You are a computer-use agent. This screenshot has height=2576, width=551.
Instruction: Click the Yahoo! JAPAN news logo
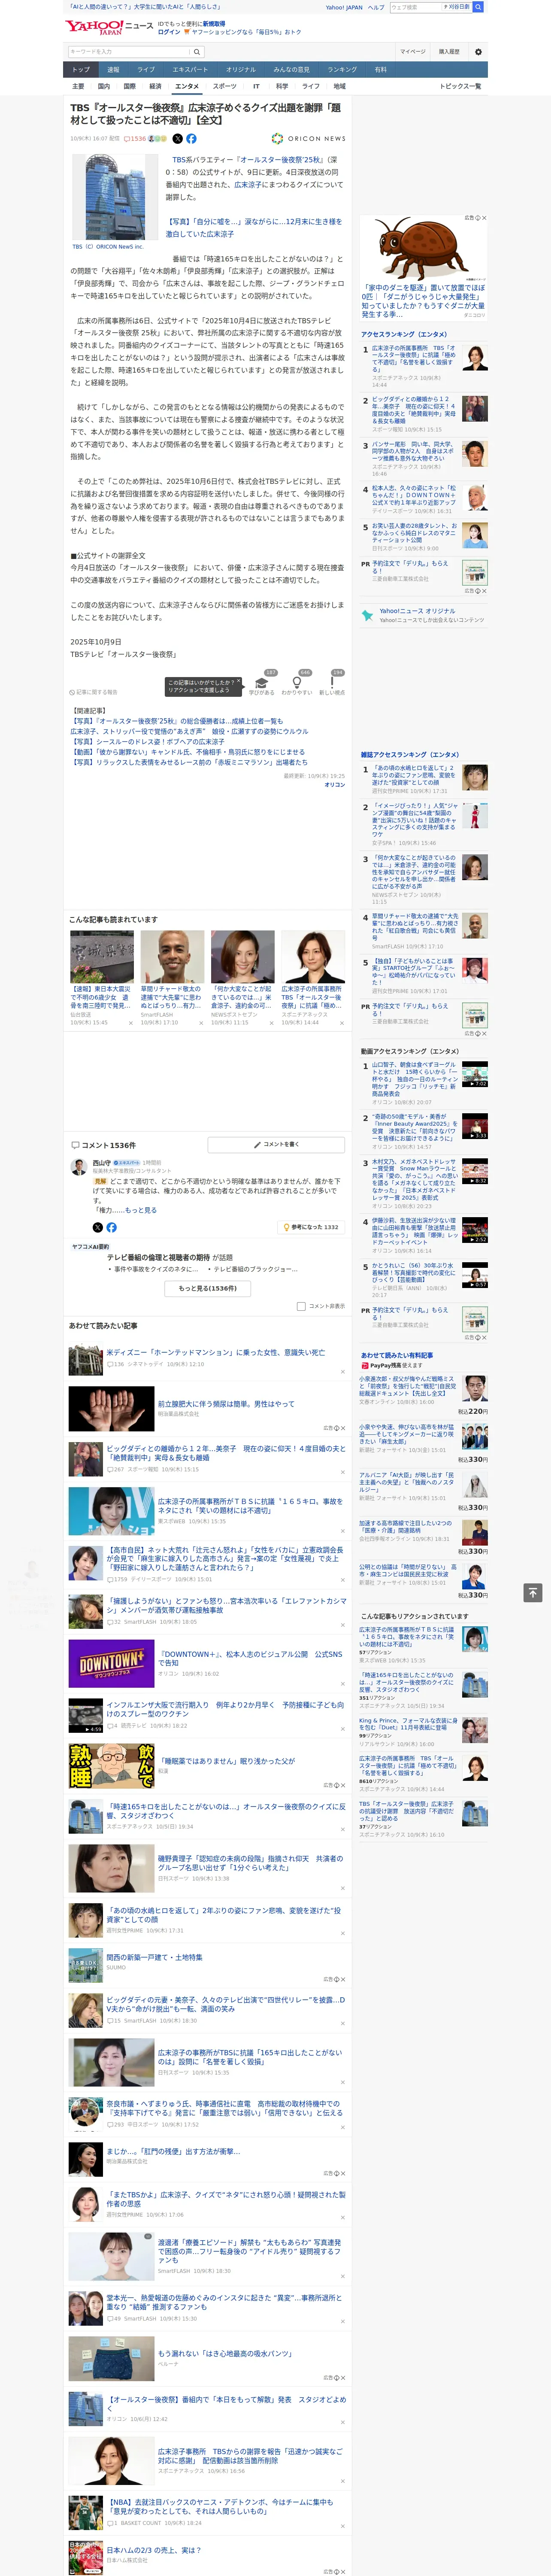coord(110,27)
